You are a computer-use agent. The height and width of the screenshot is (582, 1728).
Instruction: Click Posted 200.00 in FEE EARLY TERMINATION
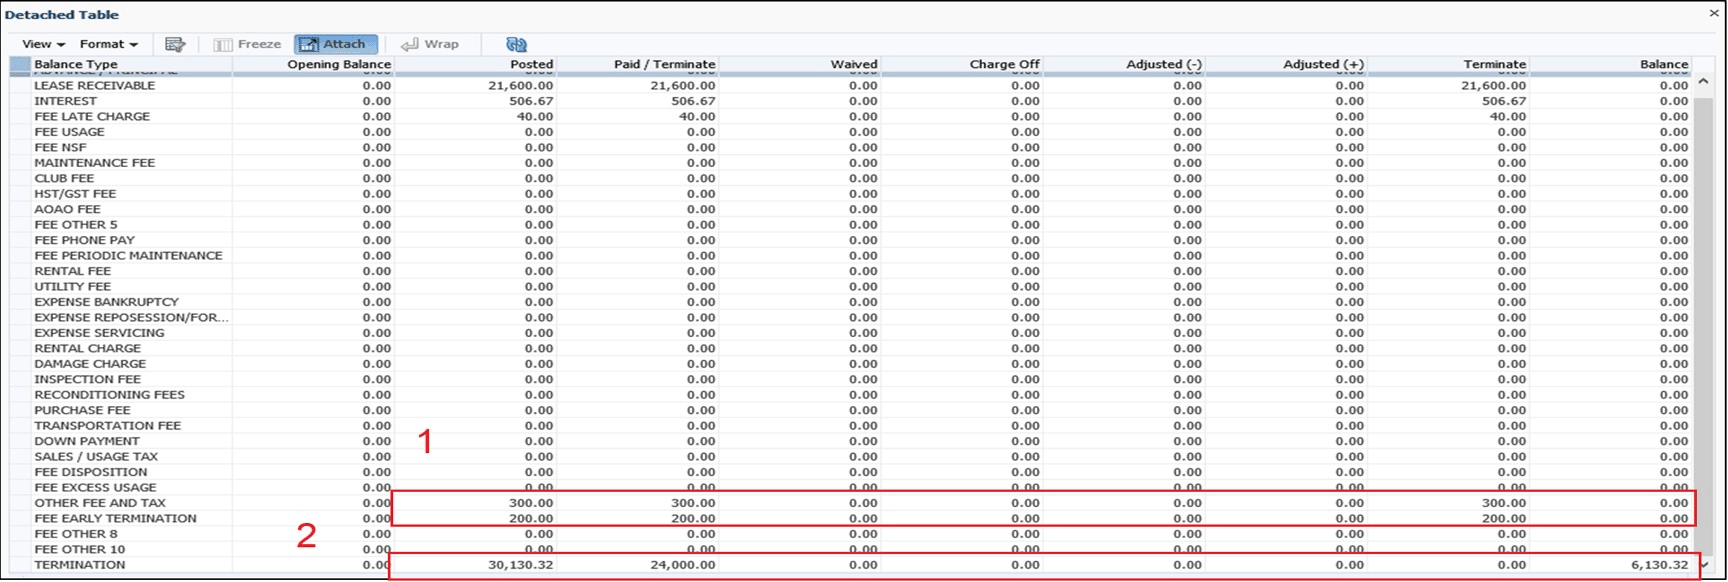[531, 520]
